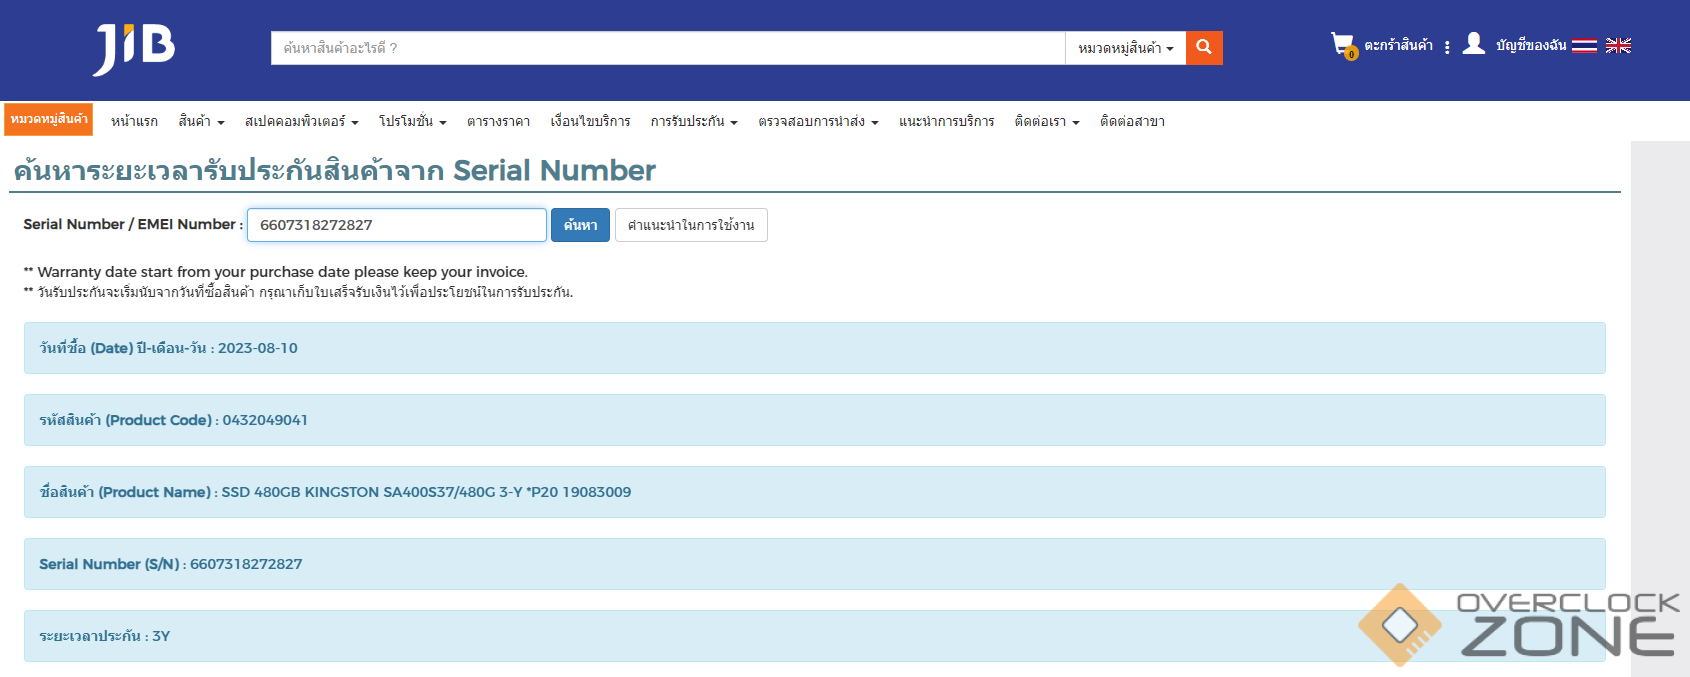Expand the โปรโมชั่น dropdown menu
The image size is (1690, 677).
coord(412,121)
